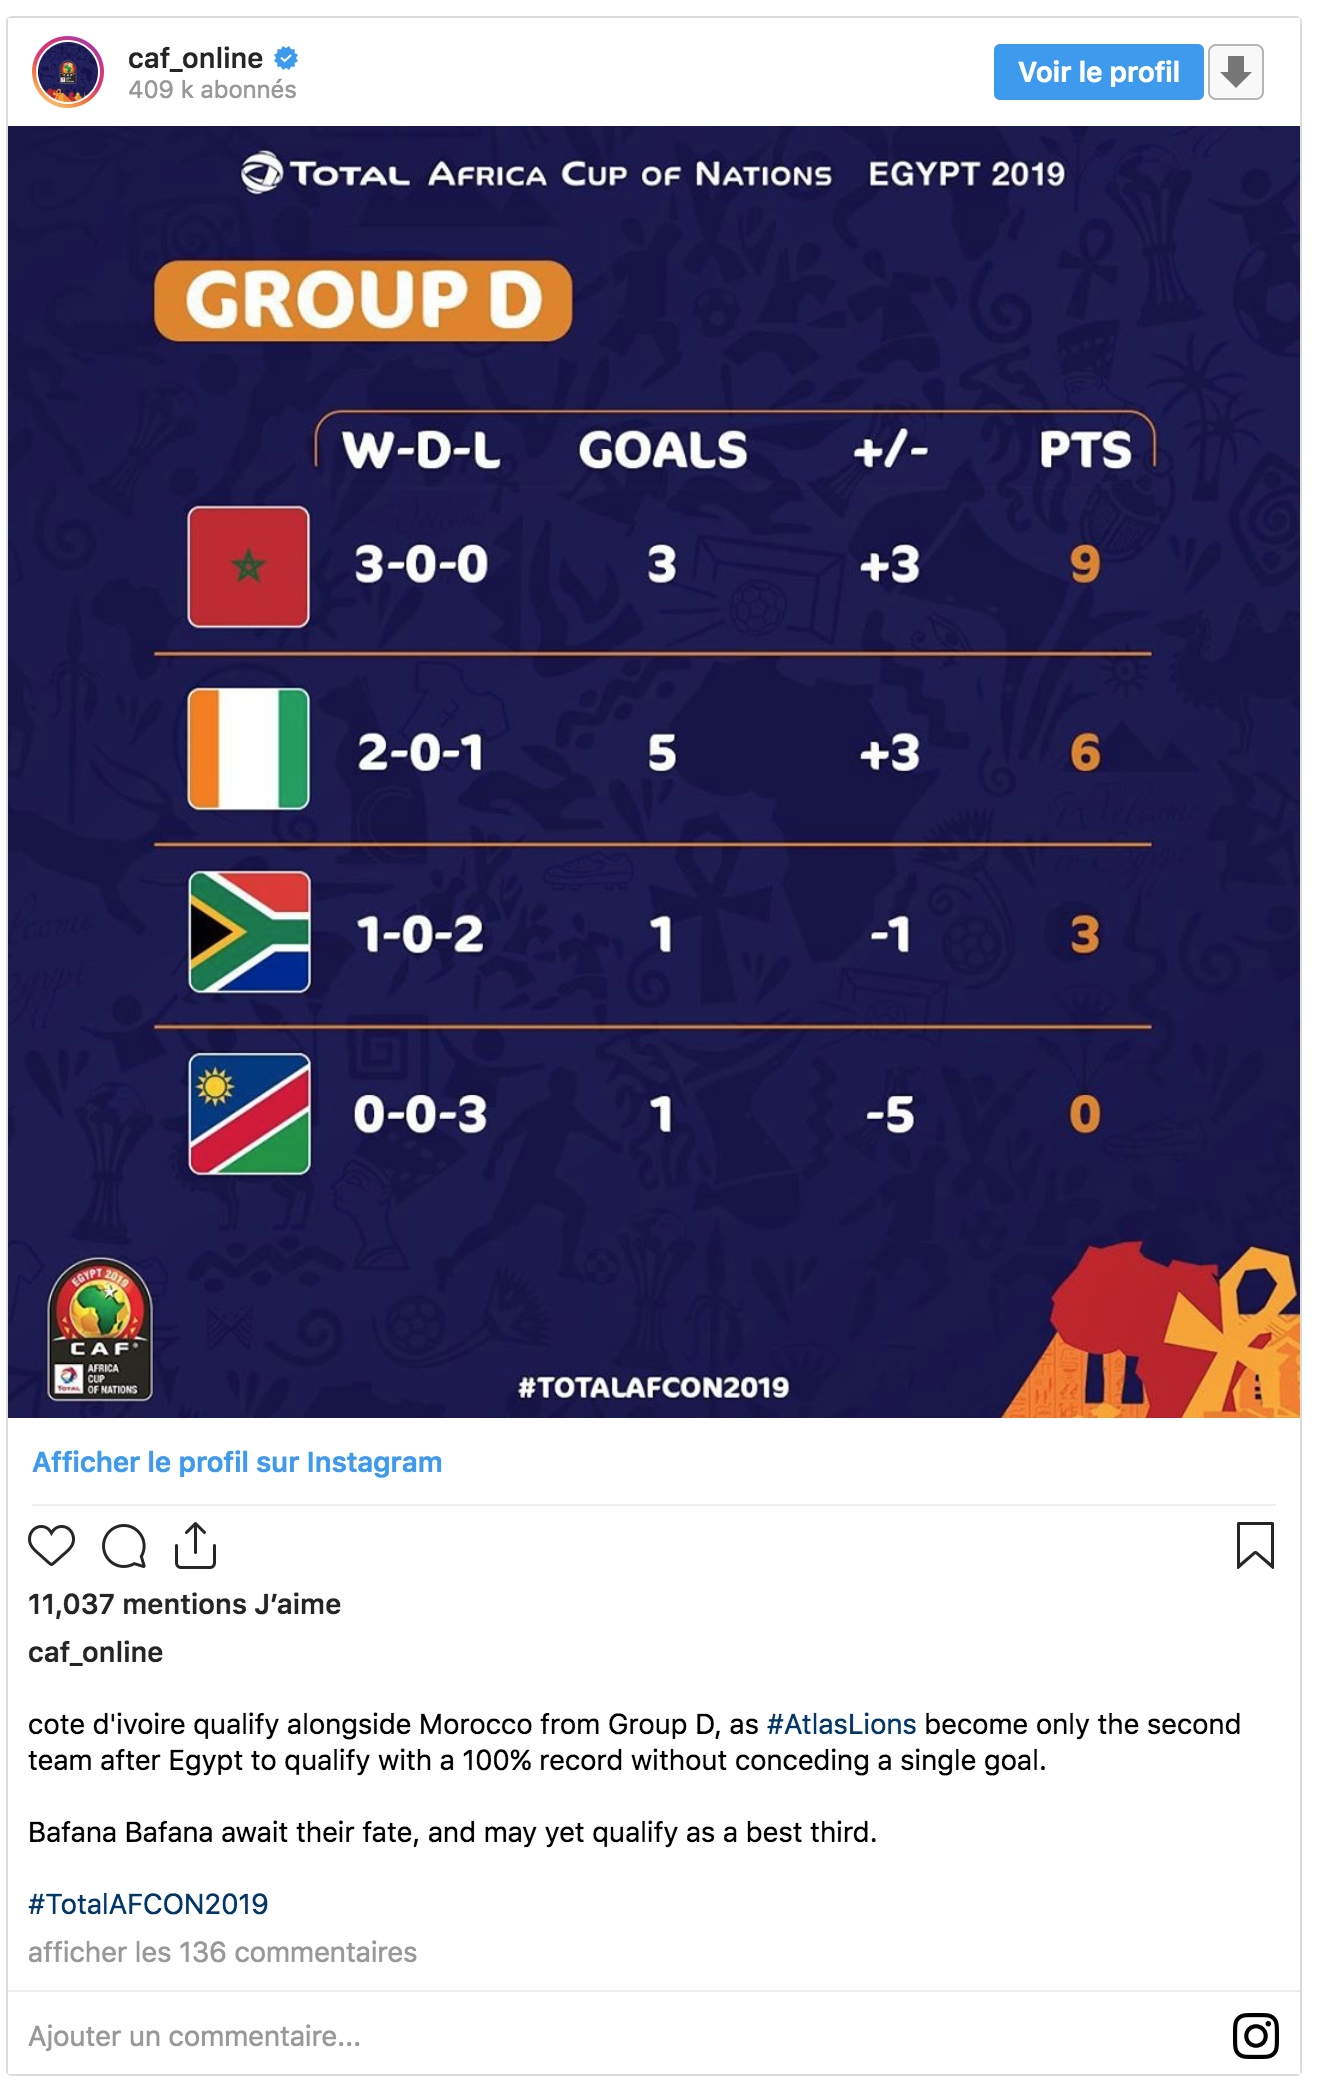Click the Instagram logo icon at bottom
This screenshot has height=2092, width=1318.
pos(1255,2035)
